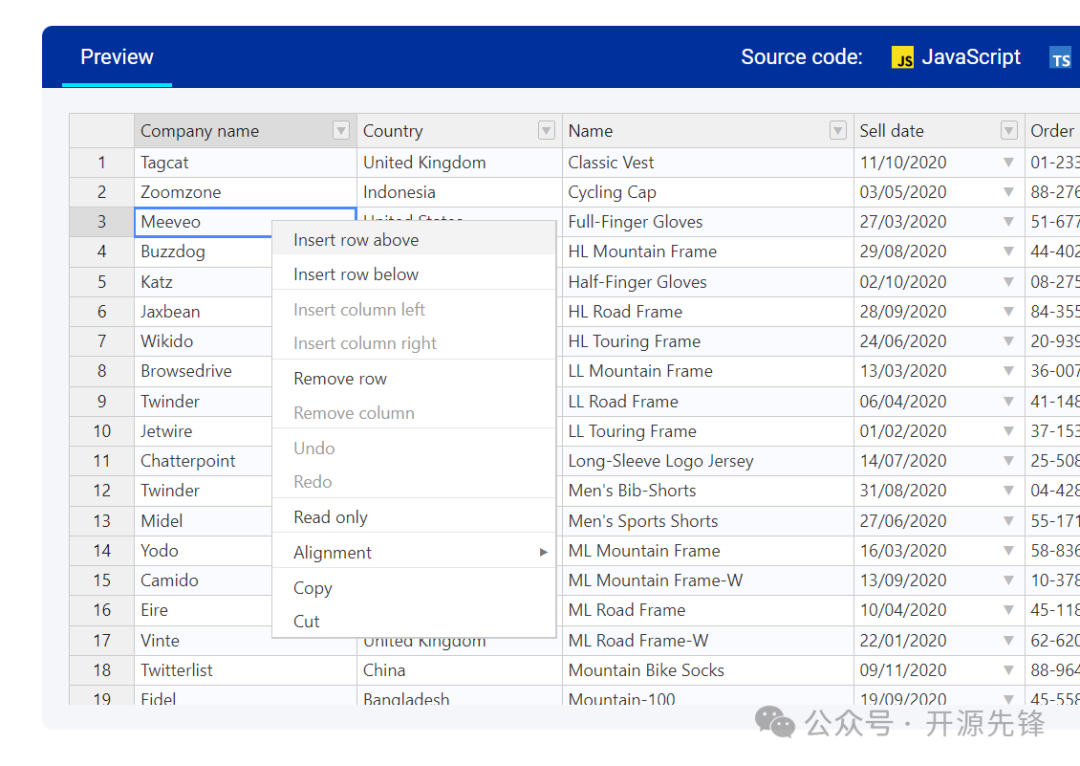This screenshot has height=766, width=1080.
Task: Open date picker arrow for 11/10/2020
Action: pos(1008,163)
